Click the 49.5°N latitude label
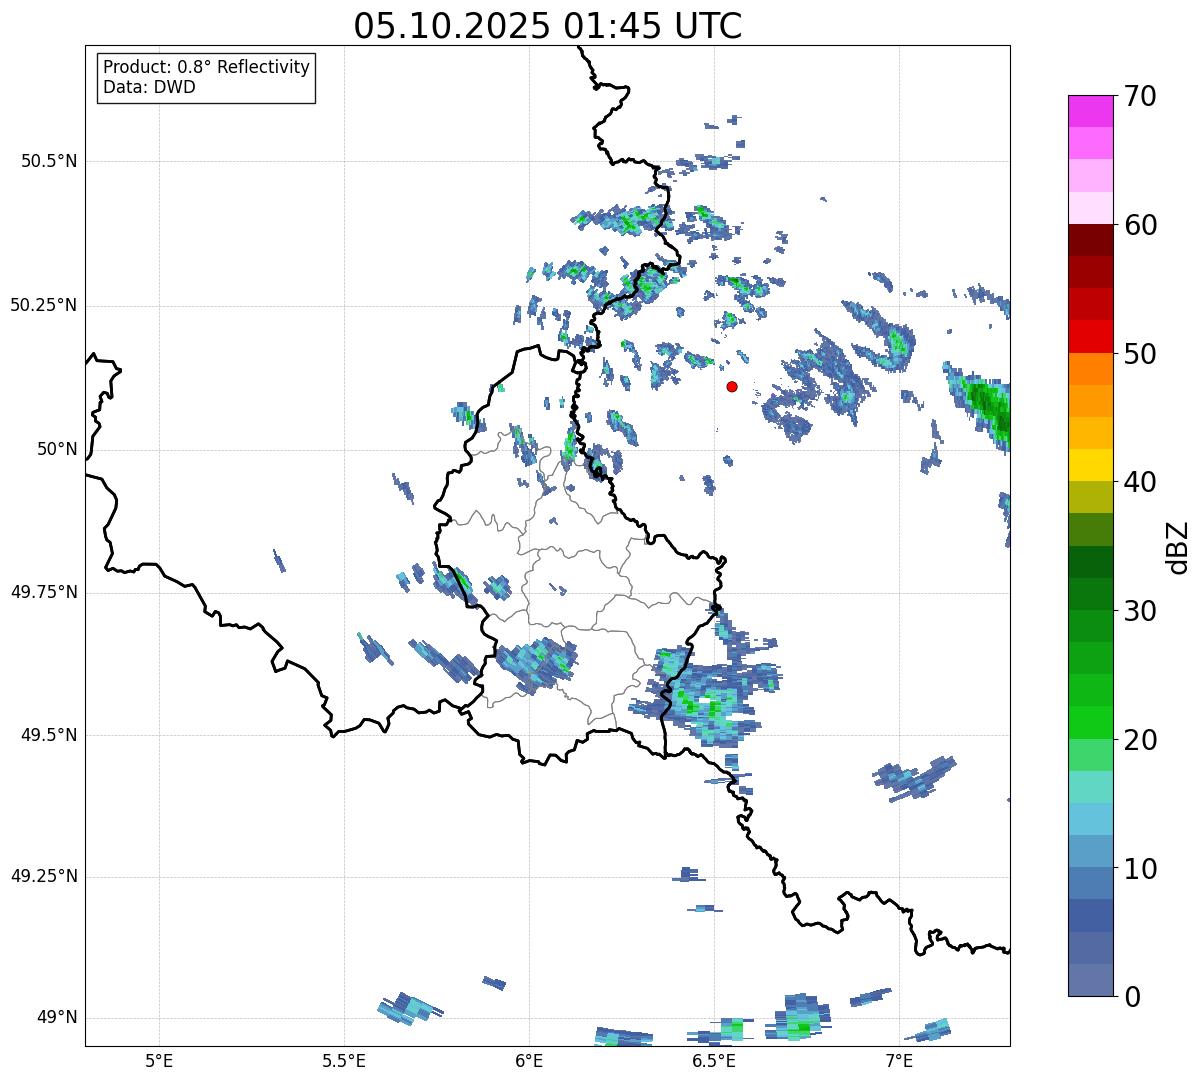 point(50,735)
